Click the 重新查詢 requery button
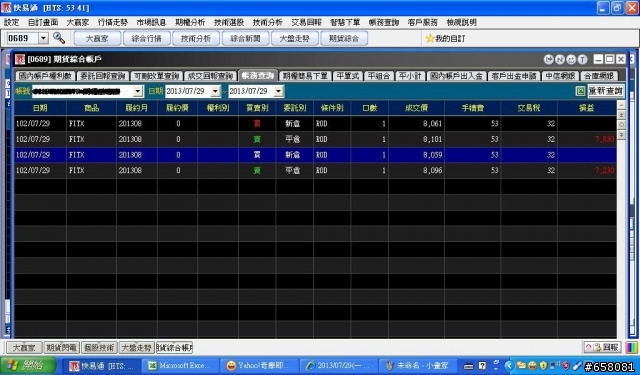Viewport: 640px width, 375px height. point(606,91)
